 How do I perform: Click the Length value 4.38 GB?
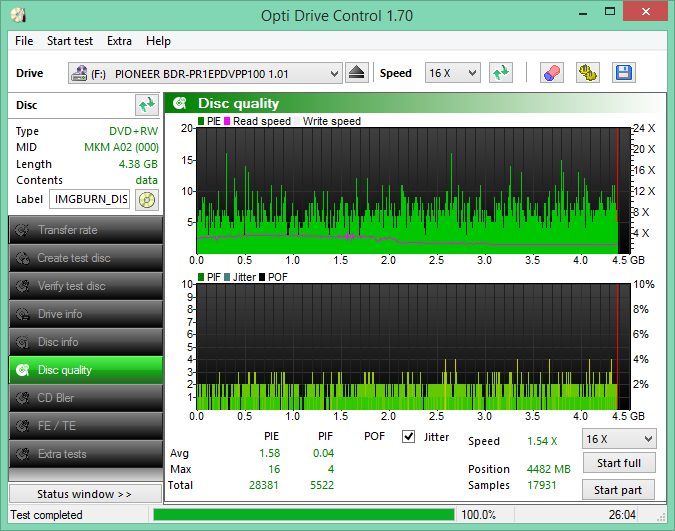(138, 164)
